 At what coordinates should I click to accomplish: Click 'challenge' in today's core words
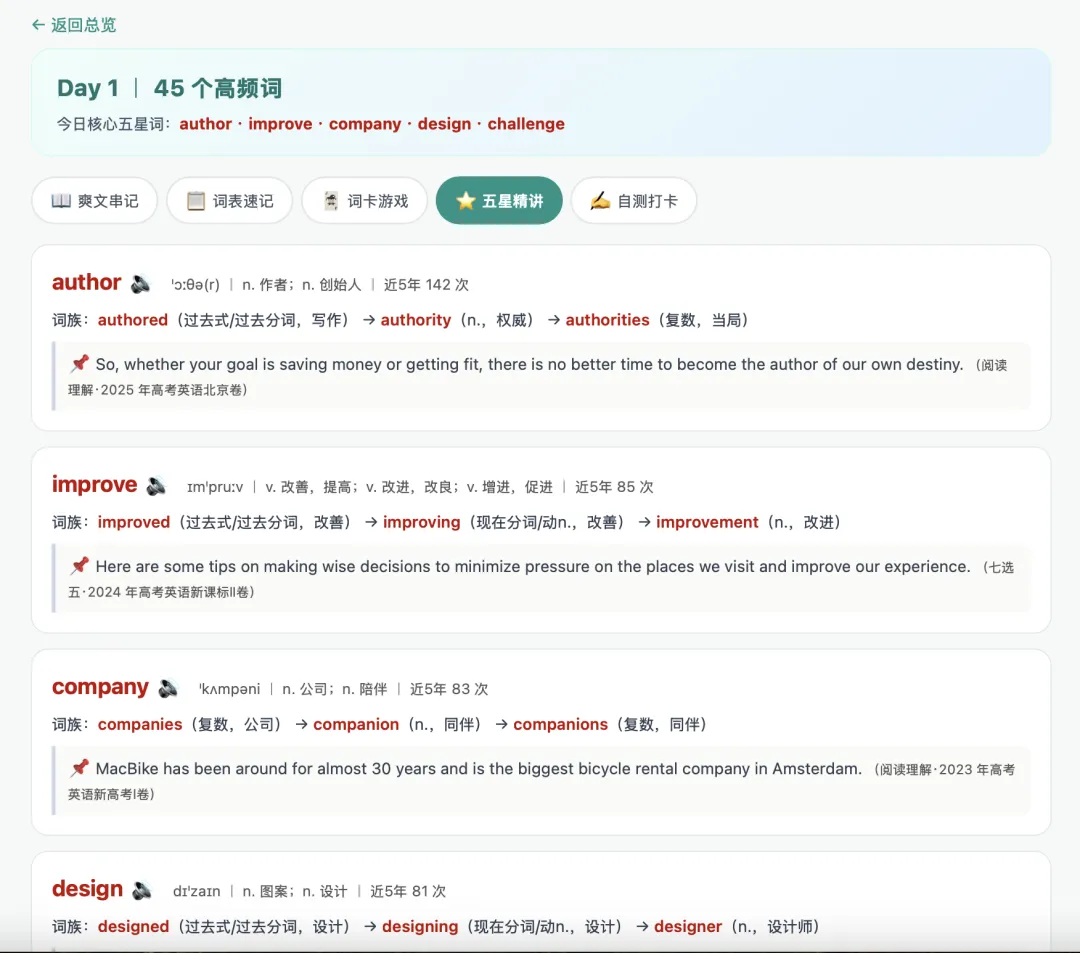(x=526, y=124)
